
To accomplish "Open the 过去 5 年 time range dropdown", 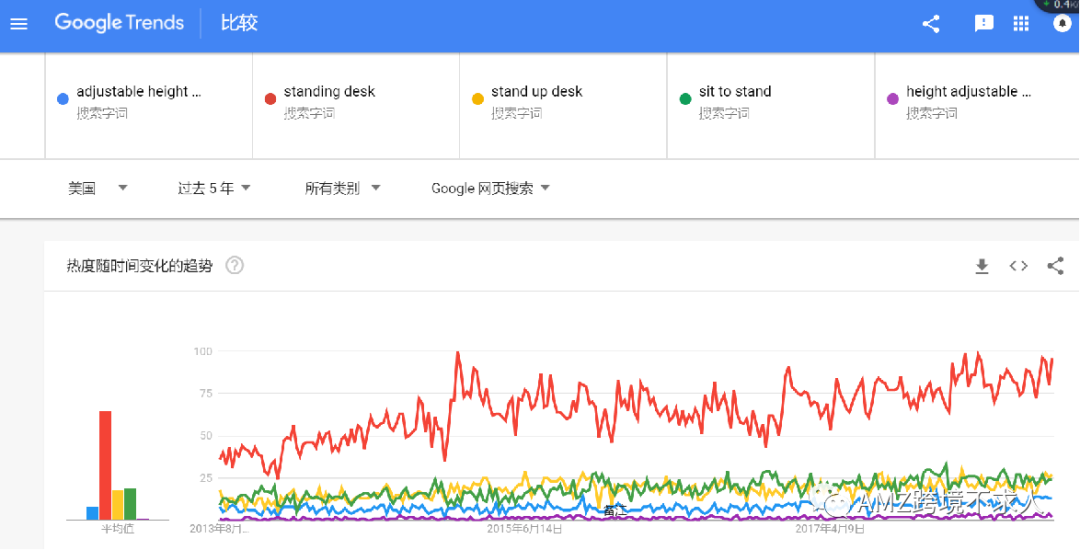I will point(214,188).
